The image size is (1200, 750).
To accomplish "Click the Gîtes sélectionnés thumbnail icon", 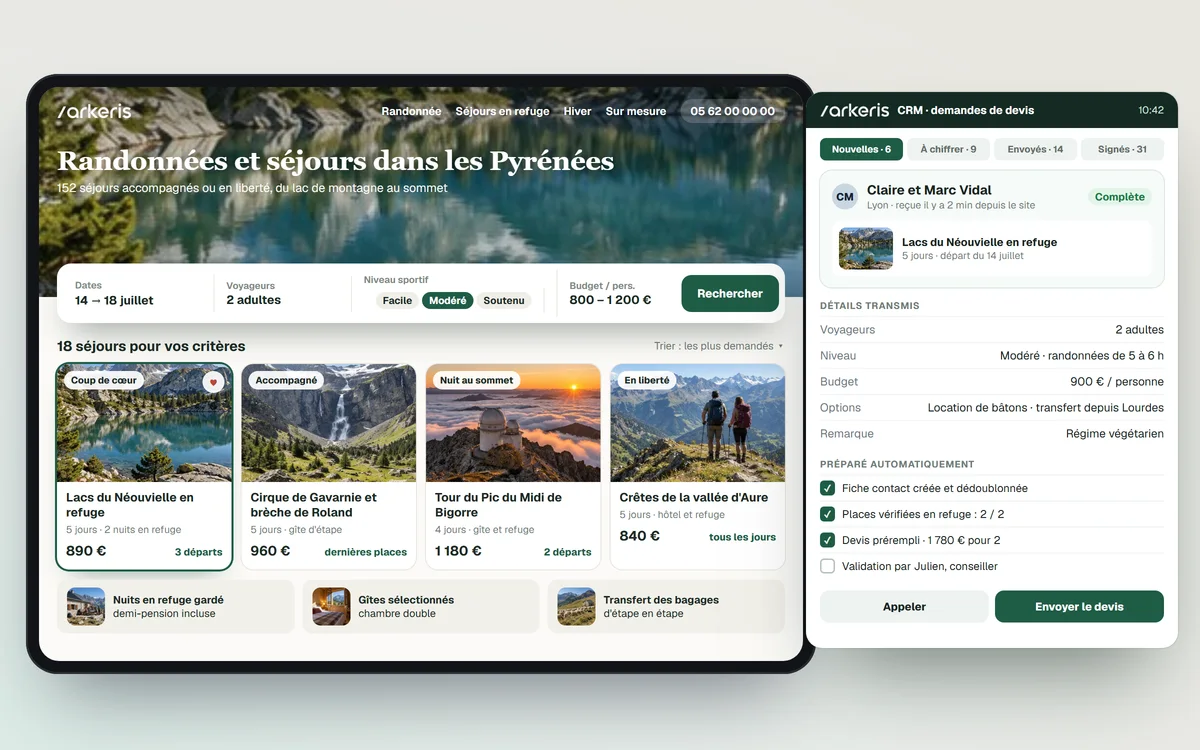I will (331, 606).
